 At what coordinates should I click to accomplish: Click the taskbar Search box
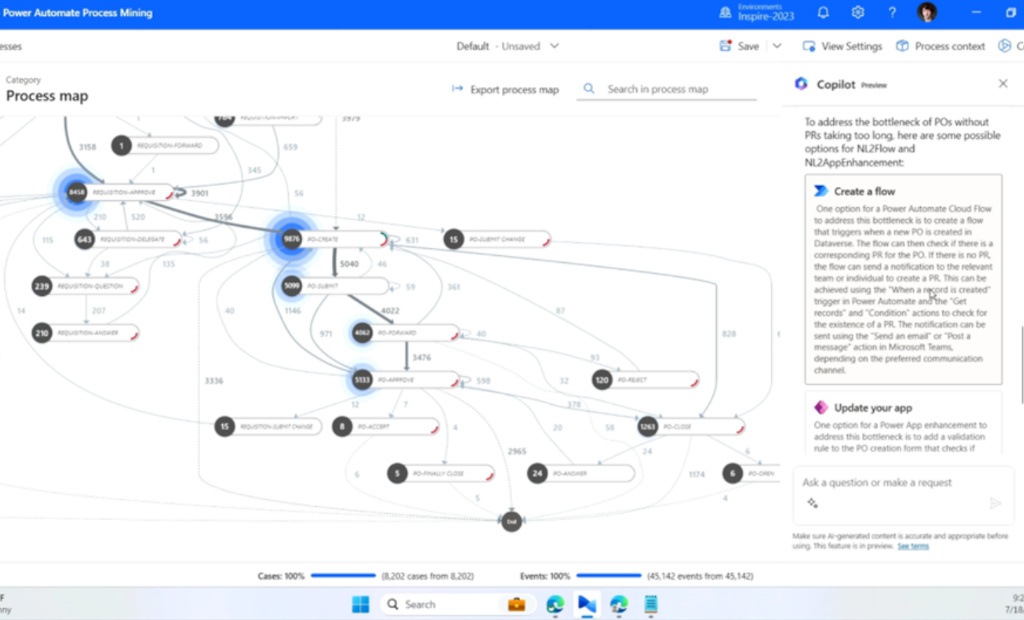(x=457, y=604)
